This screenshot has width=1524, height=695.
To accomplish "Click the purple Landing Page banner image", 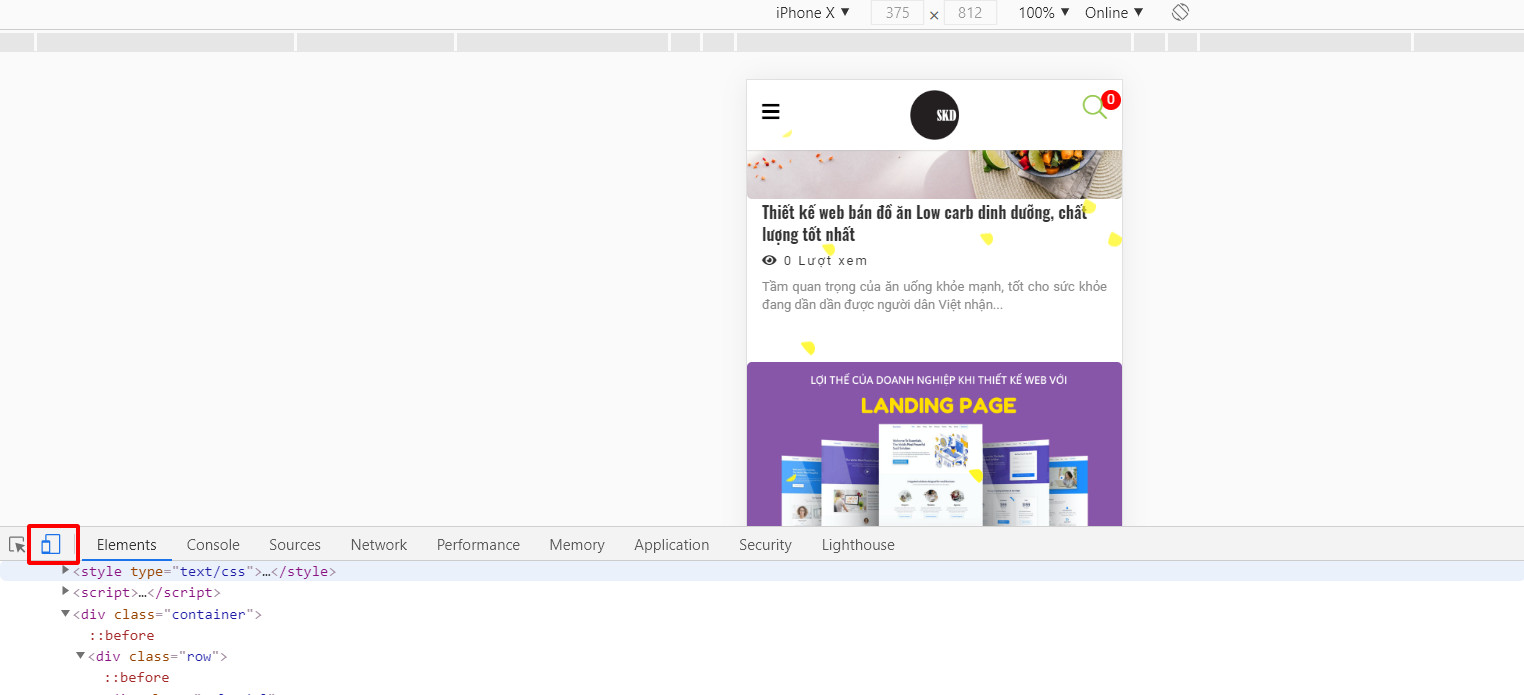I will pos(934,443).
